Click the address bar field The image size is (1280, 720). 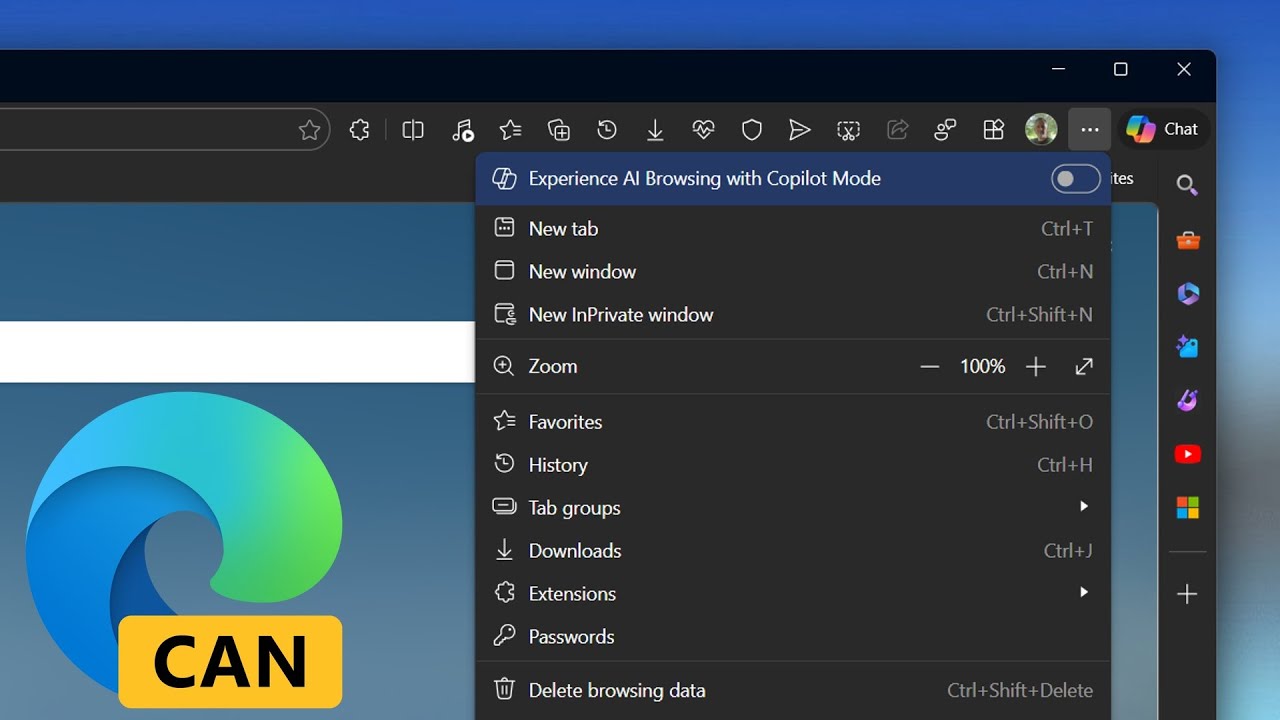tap(165, 130)
